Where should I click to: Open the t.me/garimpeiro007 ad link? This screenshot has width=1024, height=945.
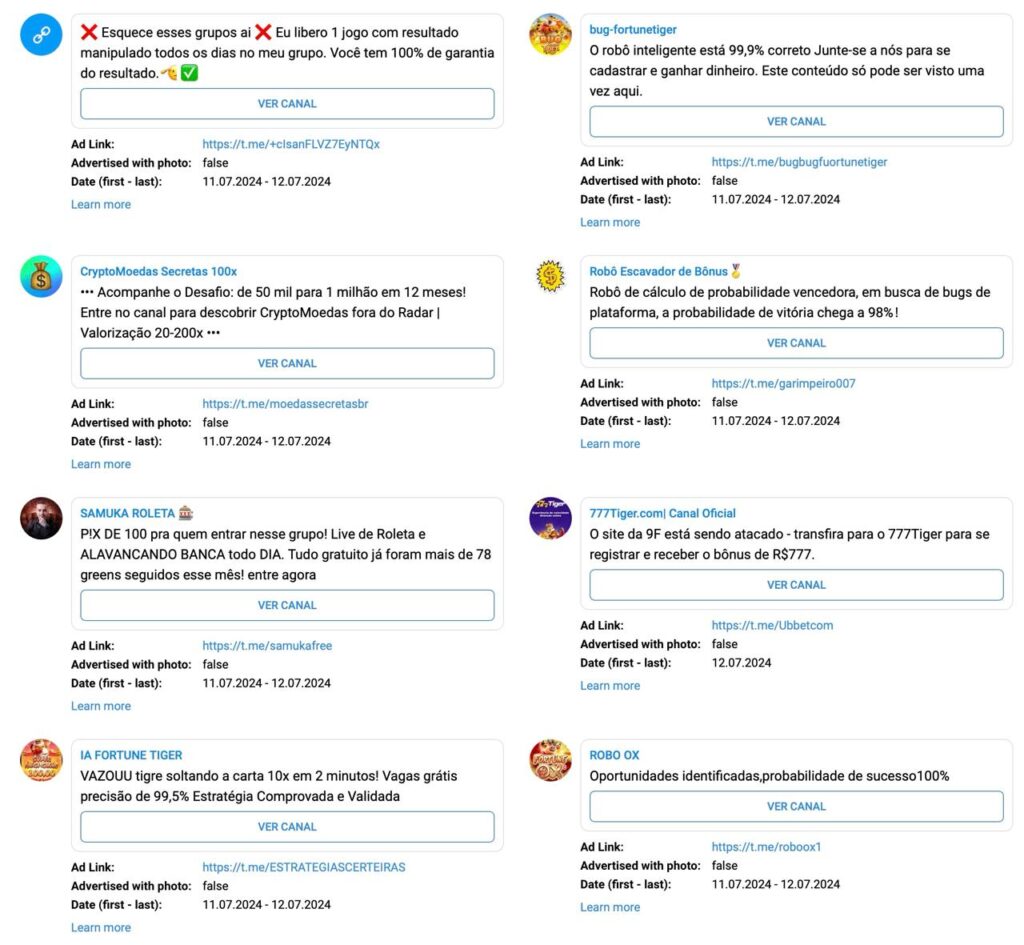tap(784, 383)
